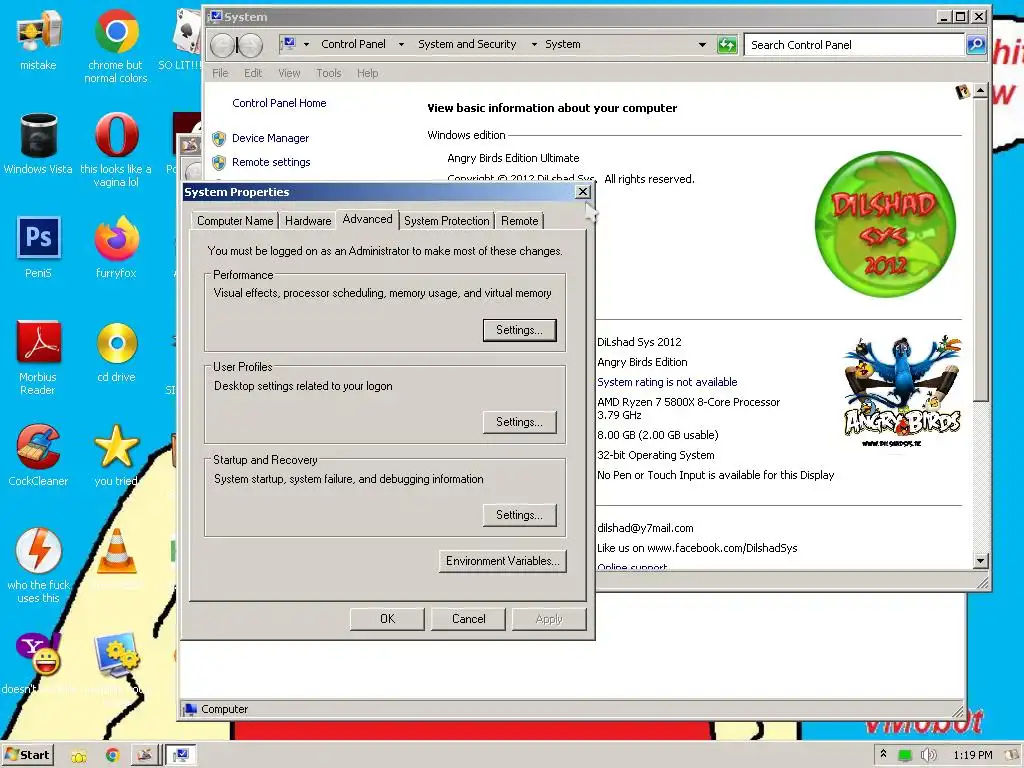This screenshot has height=768, width=1024.
Task: Switch to the Hardware tab
Action: tap(308, 221)
